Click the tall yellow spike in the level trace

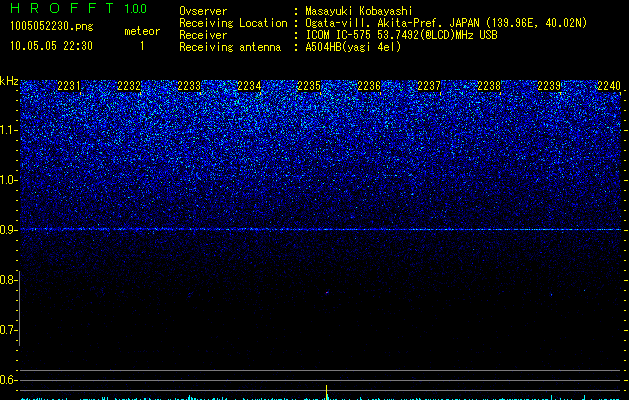(x=327, y=392)
